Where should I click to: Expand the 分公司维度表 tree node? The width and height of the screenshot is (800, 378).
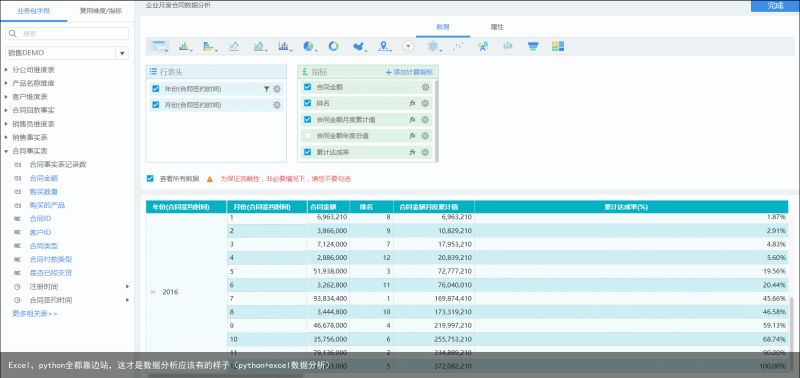(6, 69)
